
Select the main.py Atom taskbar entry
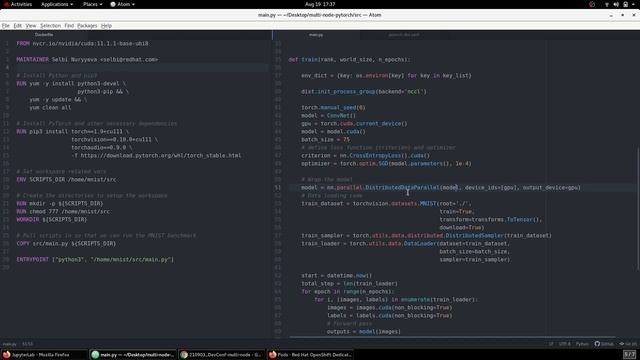133,355
